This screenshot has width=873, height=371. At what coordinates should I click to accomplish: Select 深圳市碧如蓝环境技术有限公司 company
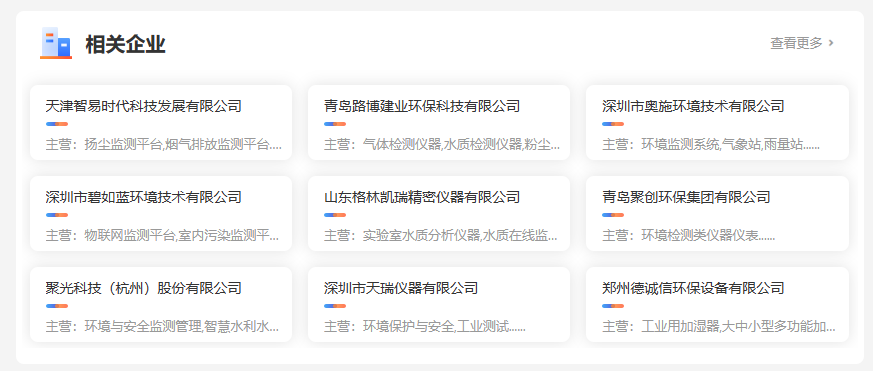point(144,197)
